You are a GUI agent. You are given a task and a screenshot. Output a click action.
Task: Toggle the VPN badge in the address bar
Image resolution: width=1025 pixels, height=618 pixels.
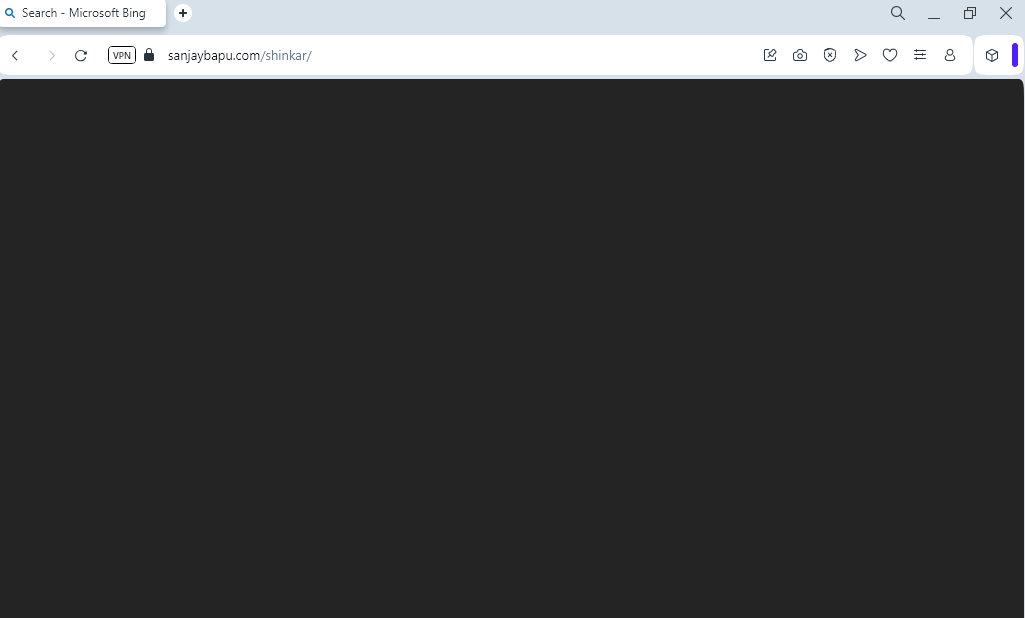pos(122,55)
